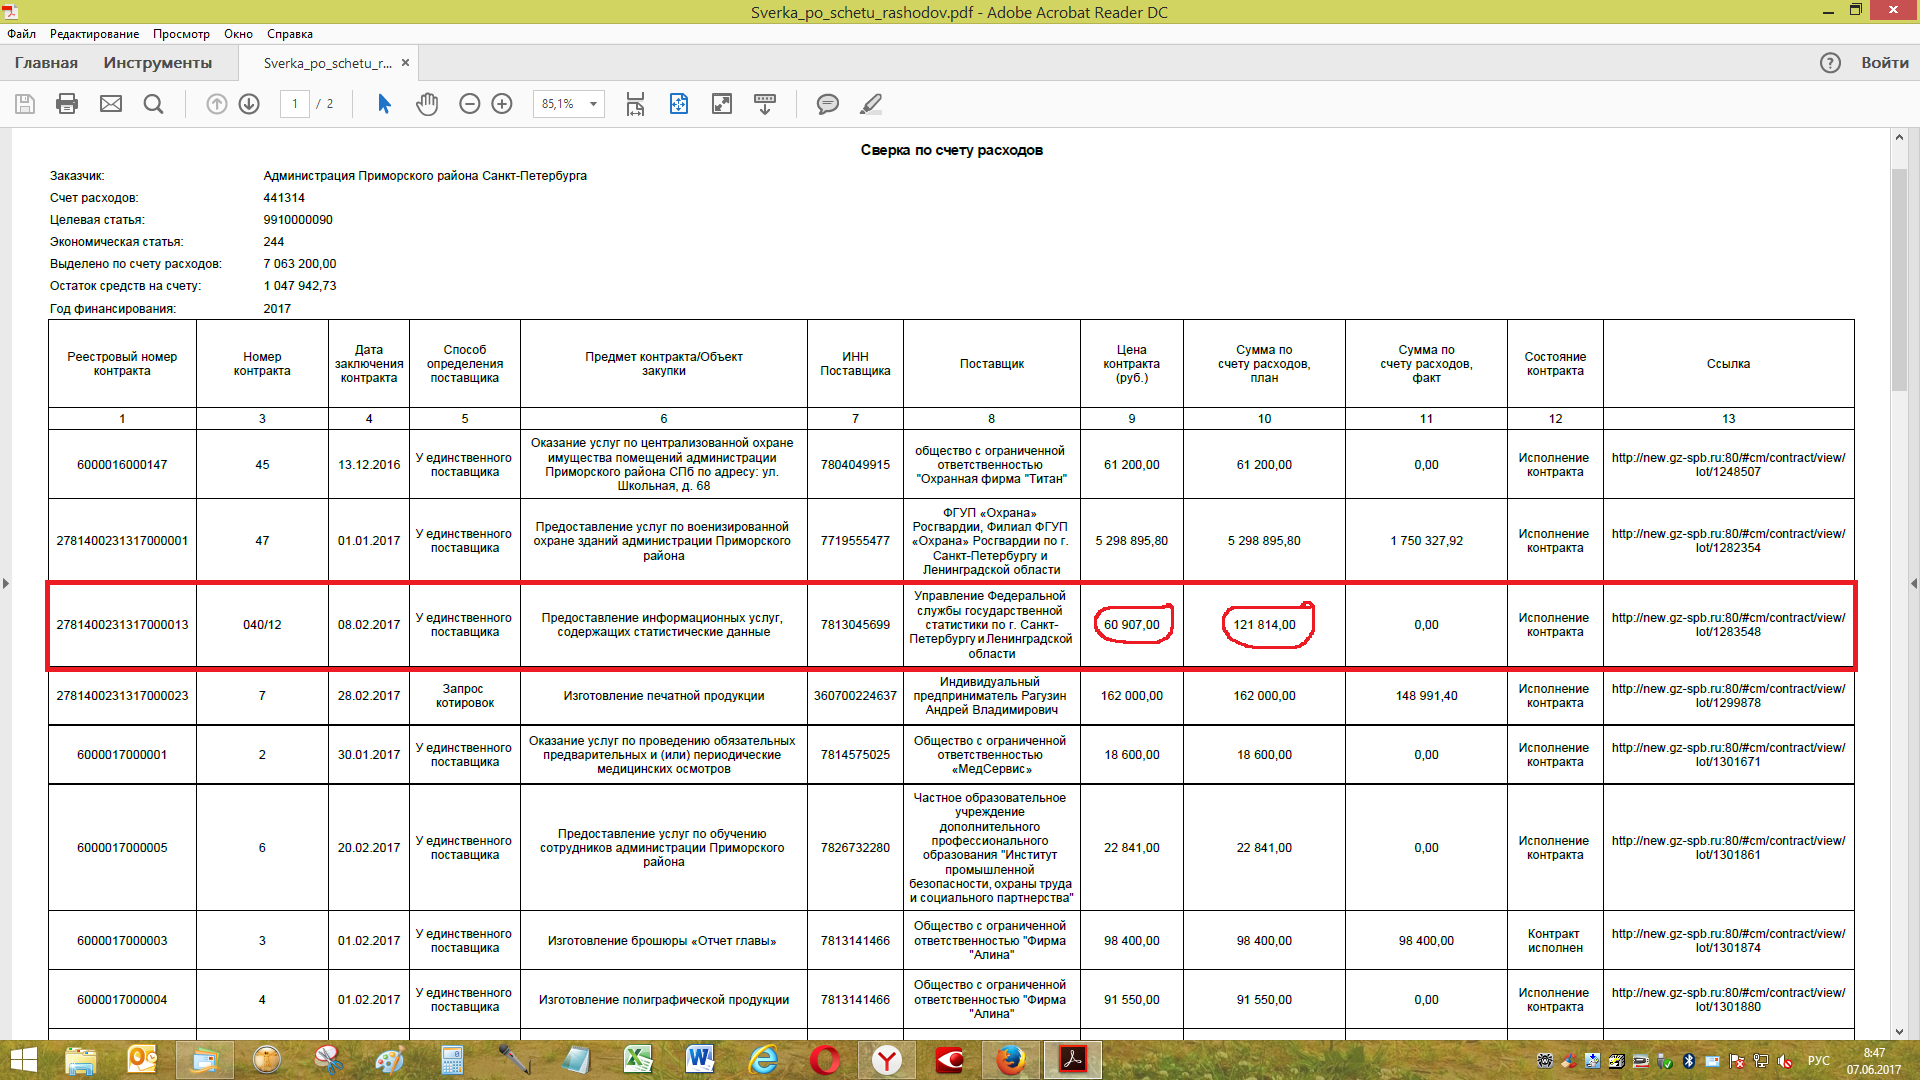
Task: Activate the Hand pan tool
Action: 427,104
